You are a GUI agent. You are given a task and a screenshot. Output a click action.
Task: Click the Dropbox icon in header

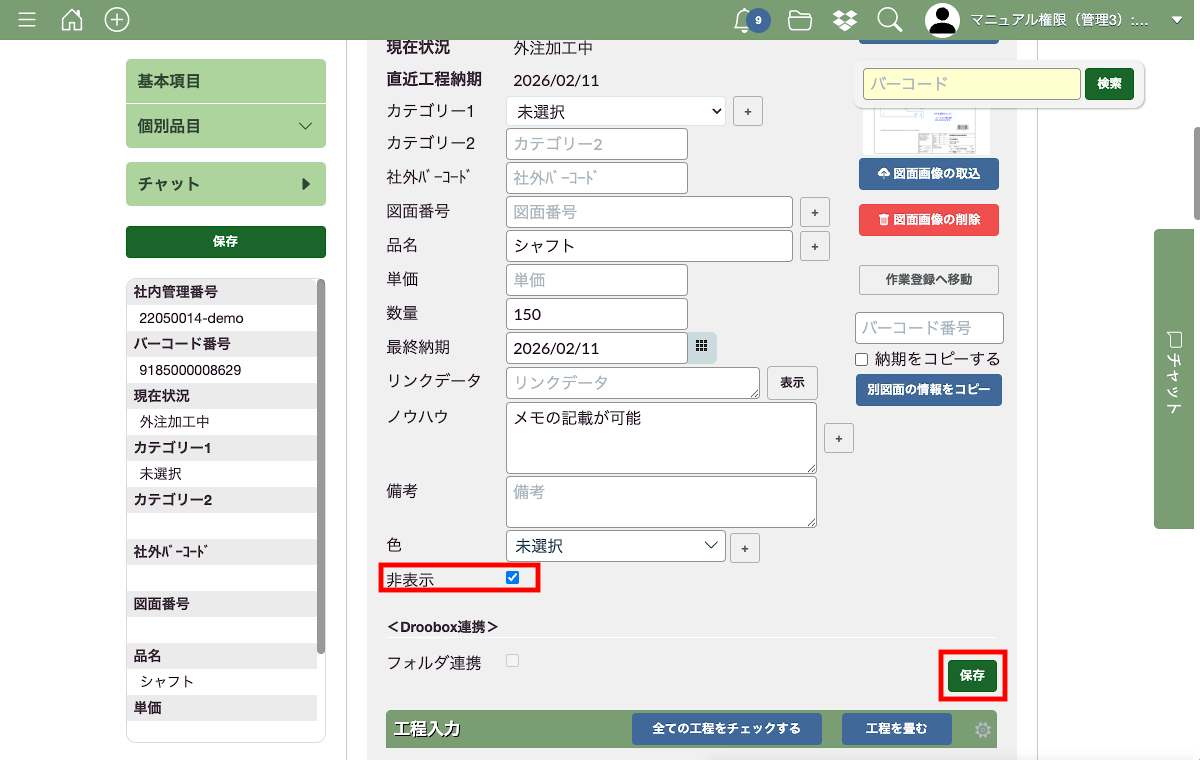pos(844,20)
